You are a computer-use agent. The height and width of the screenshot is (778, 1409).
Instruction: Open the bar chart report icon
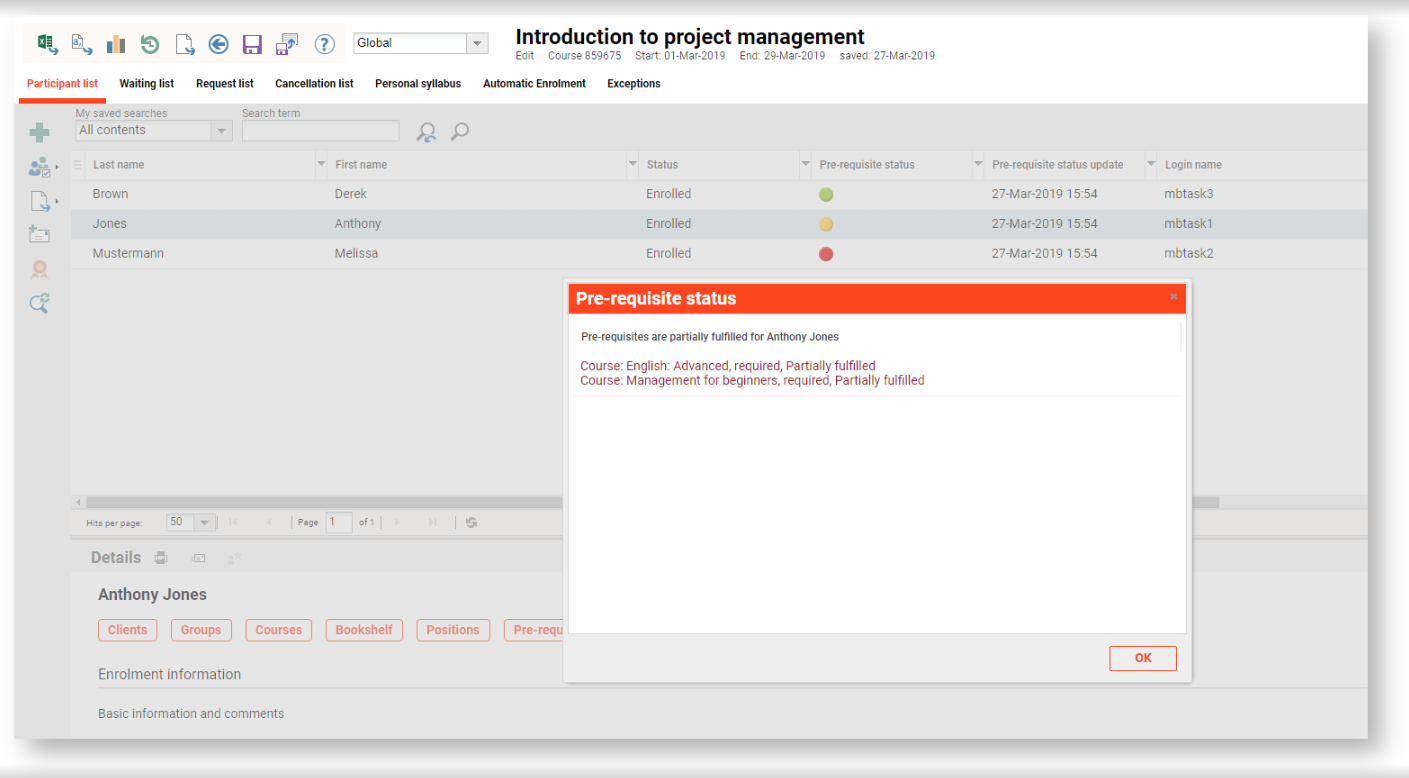pyautogui.click(x=116, y=44)
